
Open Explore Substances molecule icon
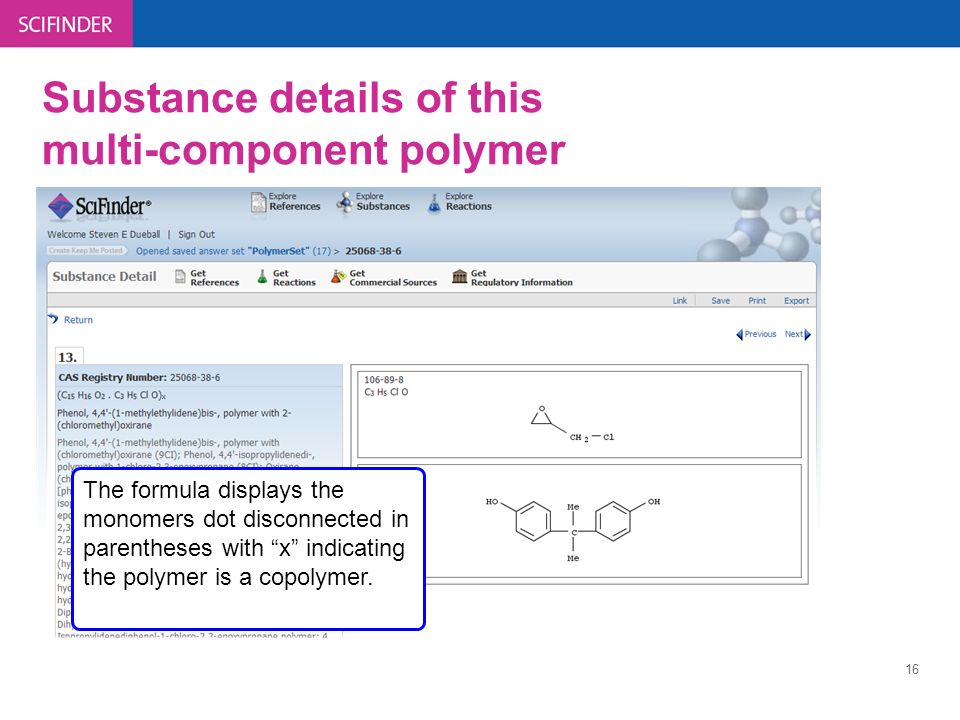tap(344, 202)
